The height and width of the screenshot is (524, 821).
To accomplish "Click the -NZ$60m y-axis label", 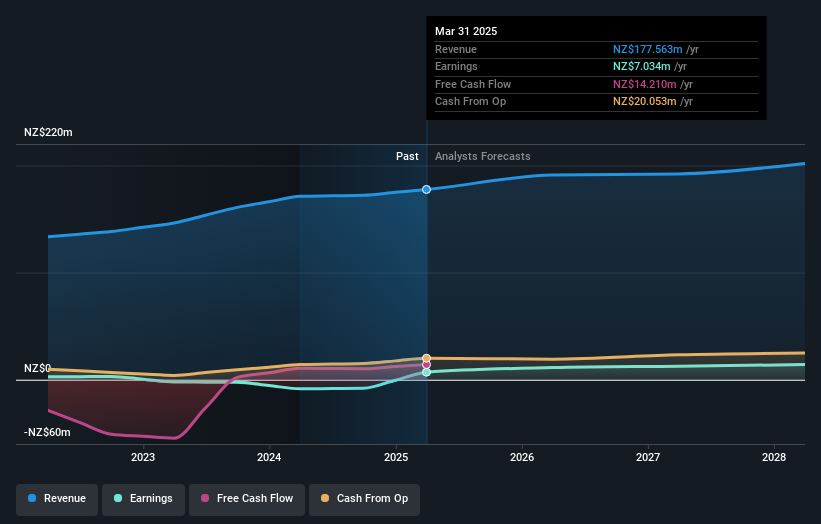I will pos(47,432).
